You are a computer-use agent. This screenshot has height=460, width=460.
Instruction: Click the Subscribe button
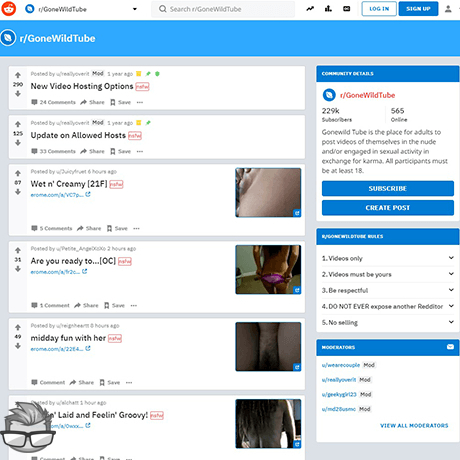tap(388, 188)
